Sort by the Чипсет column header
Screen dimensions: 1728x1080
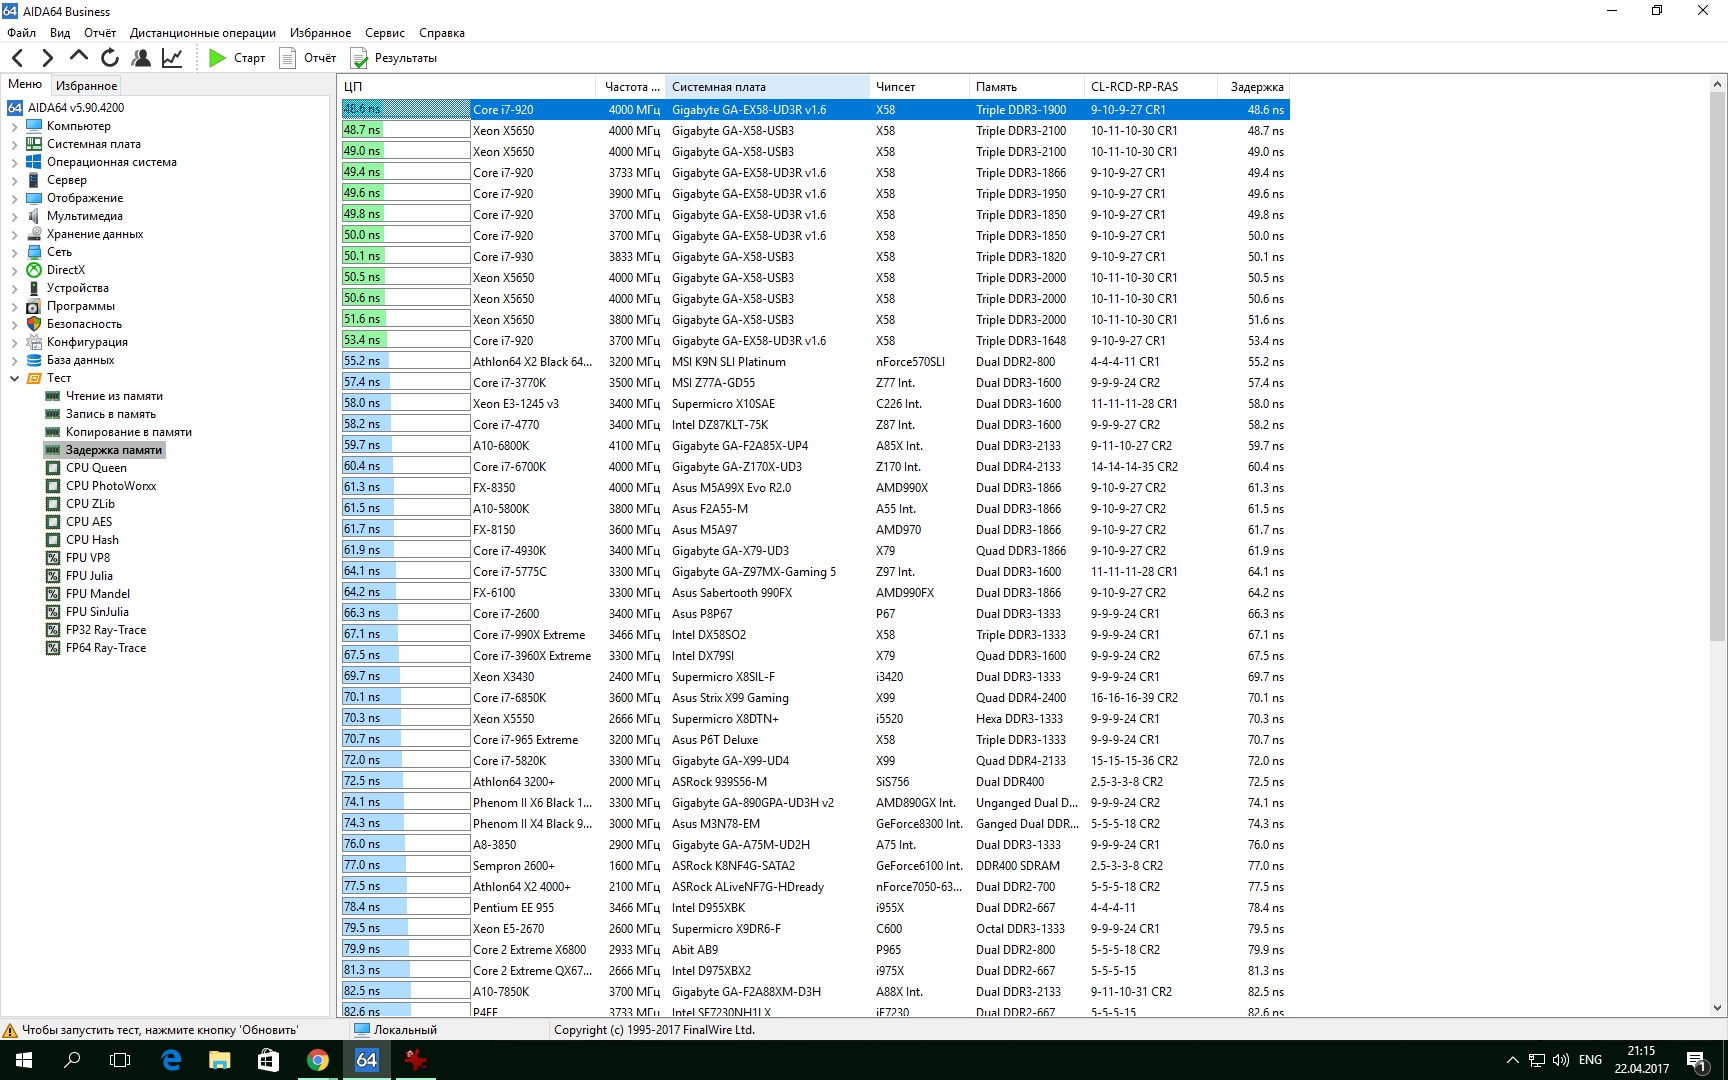(920, 87)
